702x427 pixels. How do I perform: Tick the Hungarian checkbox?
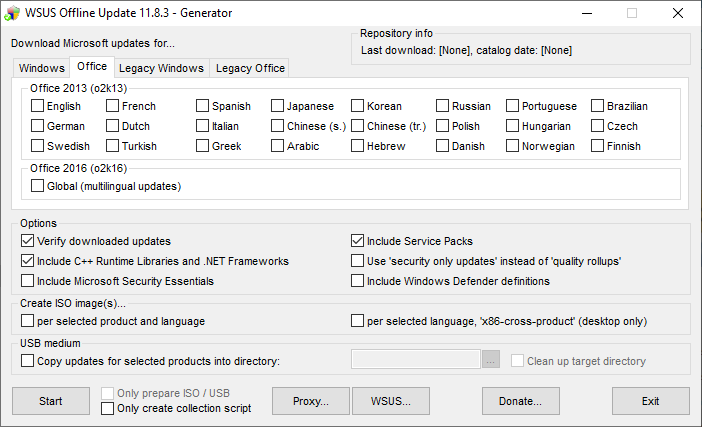pos(512,126)
